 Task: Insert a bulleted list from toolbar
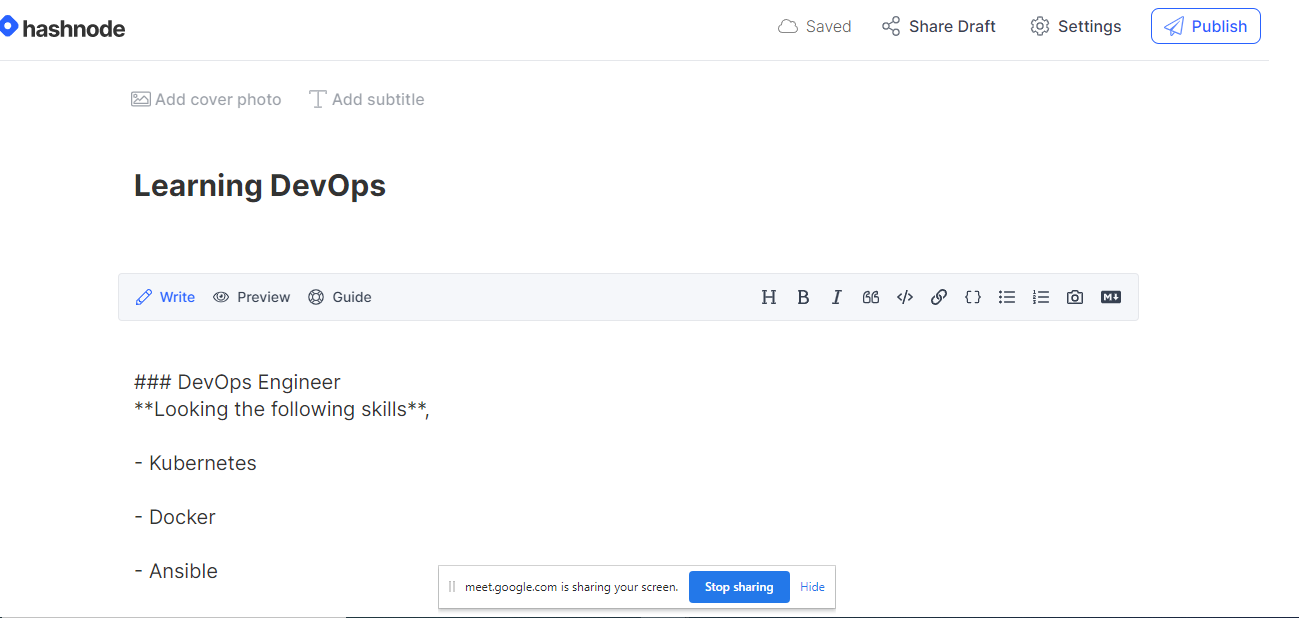[x=1007, y=297]
